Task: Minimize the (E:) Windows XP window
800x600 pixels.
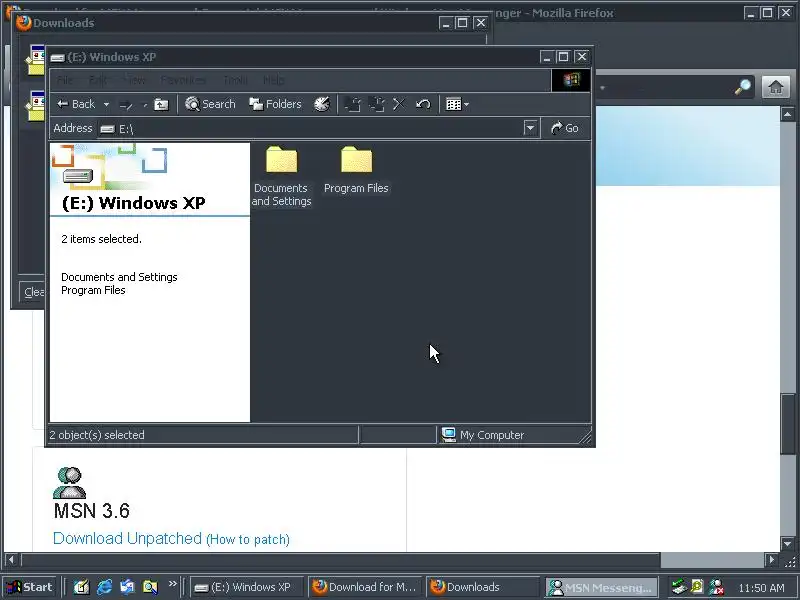Action: coord(547,57)
